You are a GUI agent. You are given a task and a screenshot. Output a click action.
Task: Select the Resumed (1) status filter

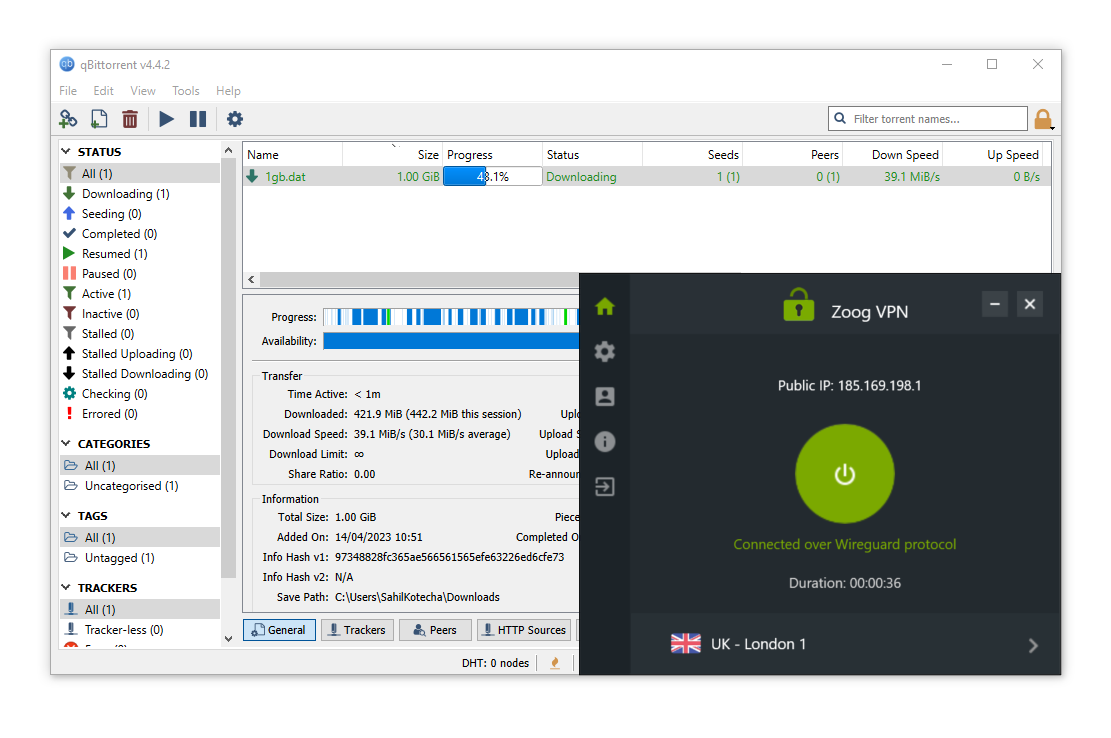click(x=140, y=254)
